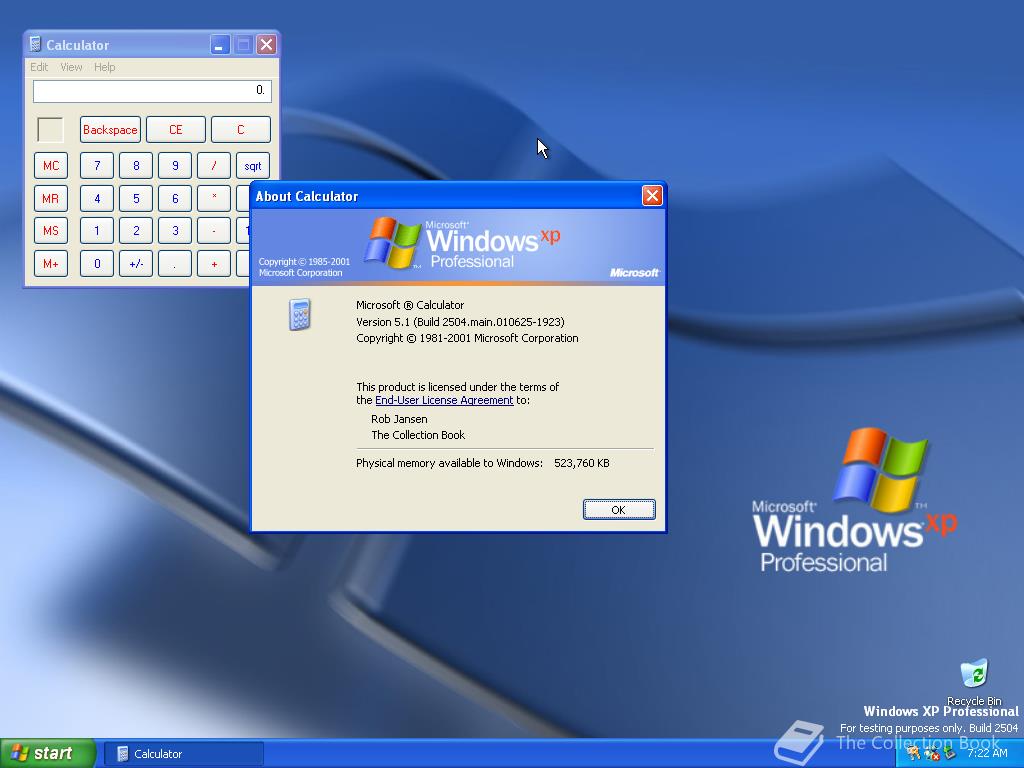Click the CE button in Calculator
1024x768 pixels.
coord(176,130)
